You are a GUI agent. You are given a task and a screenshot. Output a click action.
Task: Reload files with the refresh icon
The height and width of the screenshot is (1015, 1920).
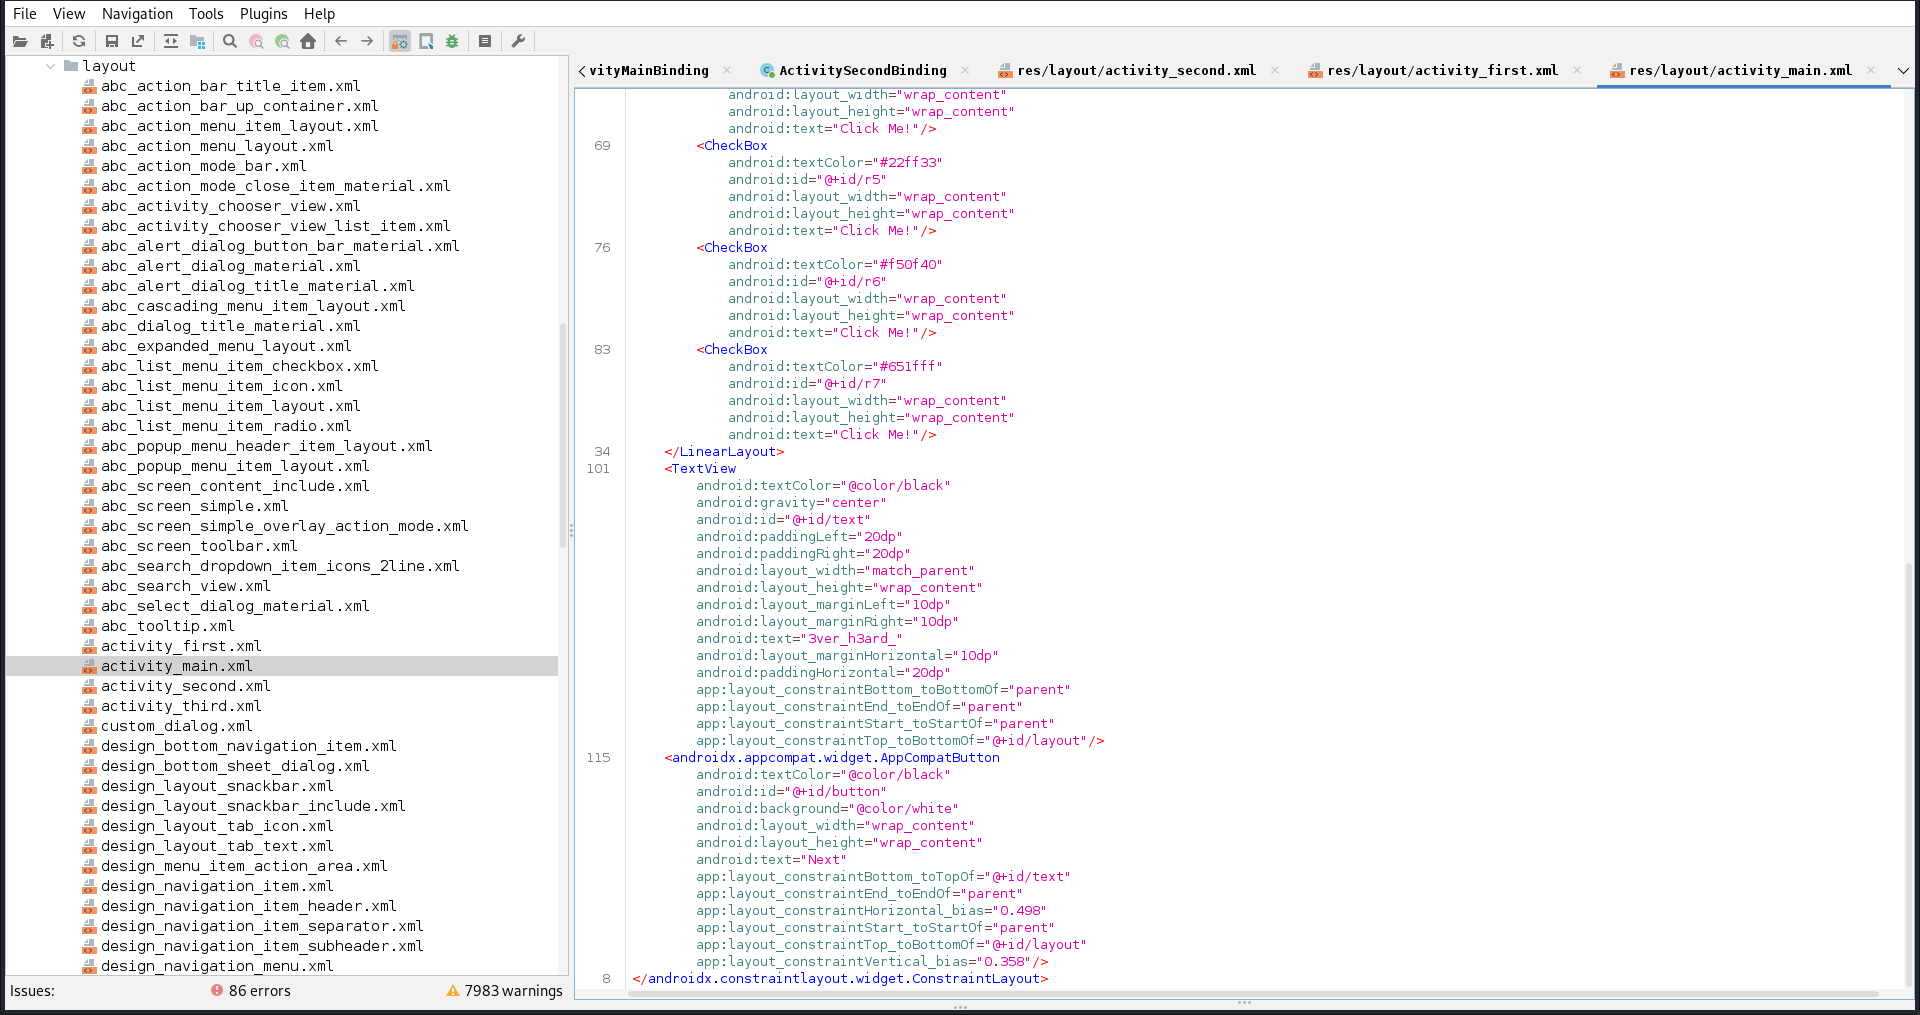click(79, 41)
